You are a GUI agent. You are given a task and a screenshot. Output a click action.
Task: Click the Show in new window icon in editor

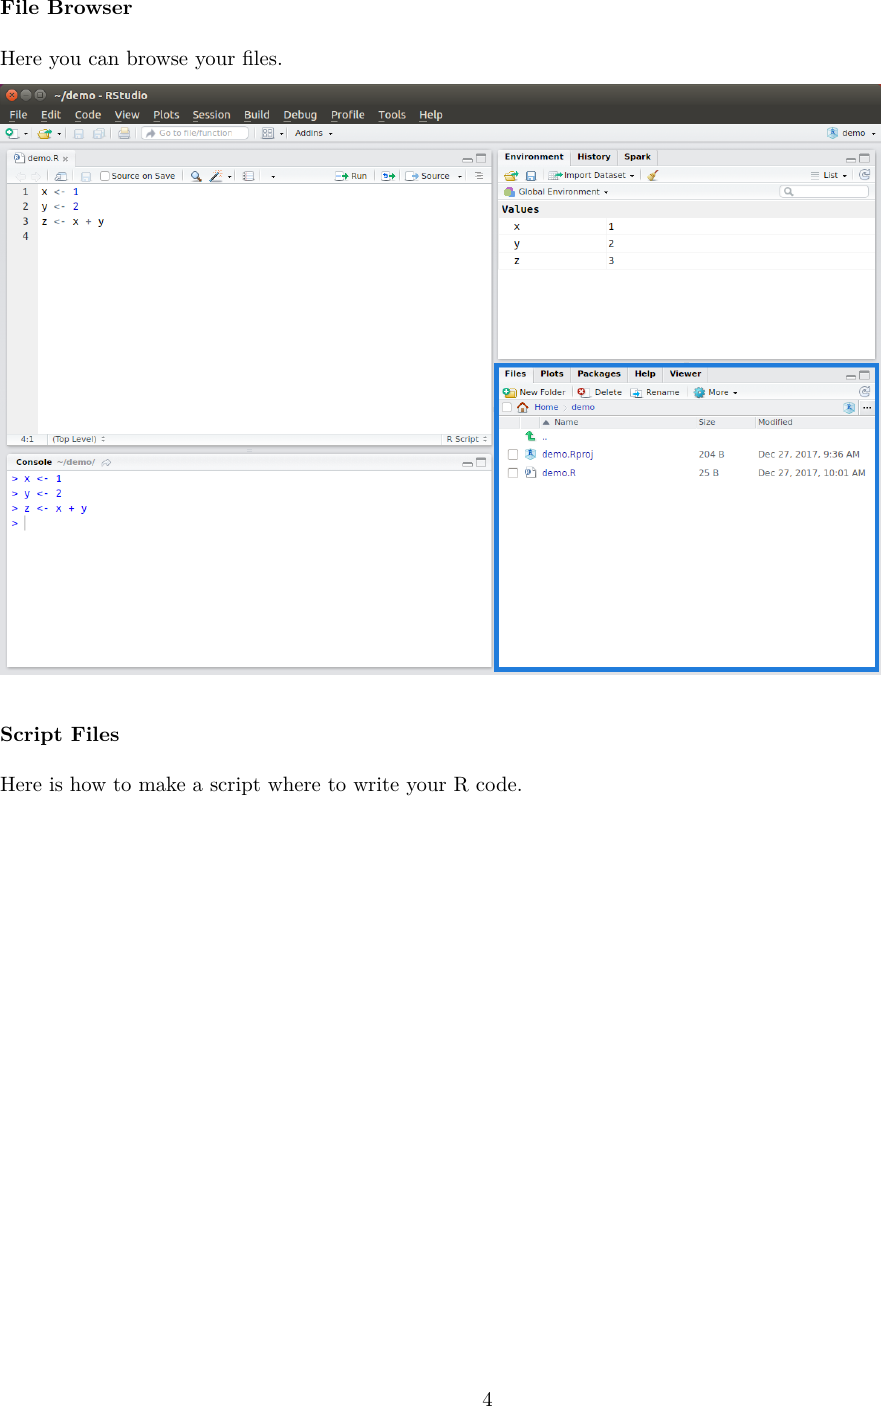coord(61,176)
